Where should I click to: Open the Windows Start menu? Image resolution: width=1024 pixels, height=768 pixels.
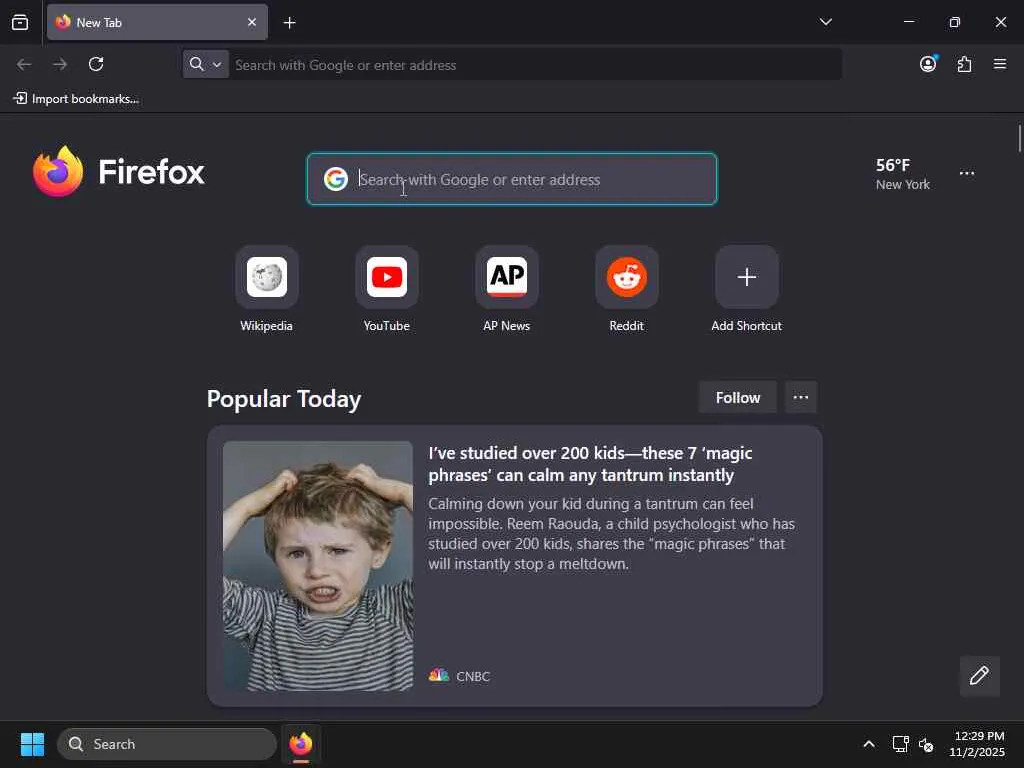32,744
